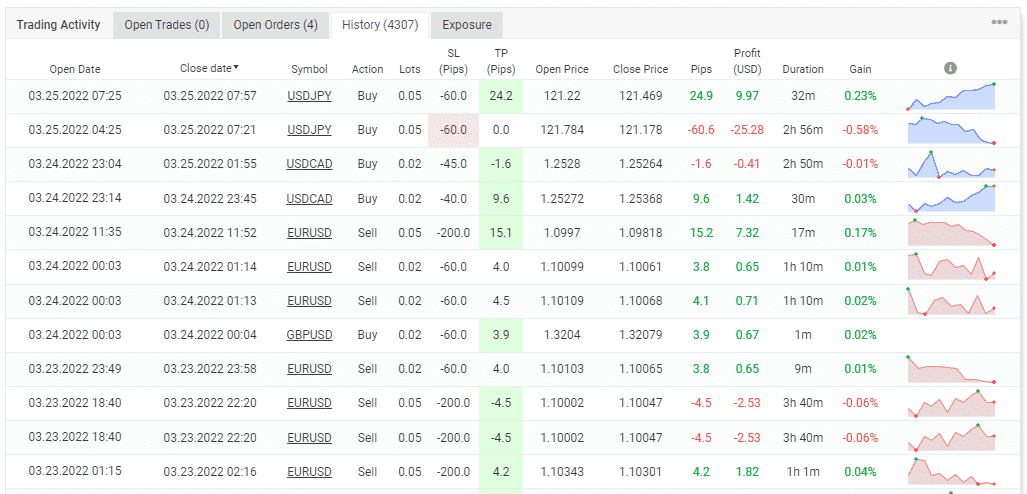1027x494 pixels.
Task: Click loss value -25.28
Action: [747, 130]
